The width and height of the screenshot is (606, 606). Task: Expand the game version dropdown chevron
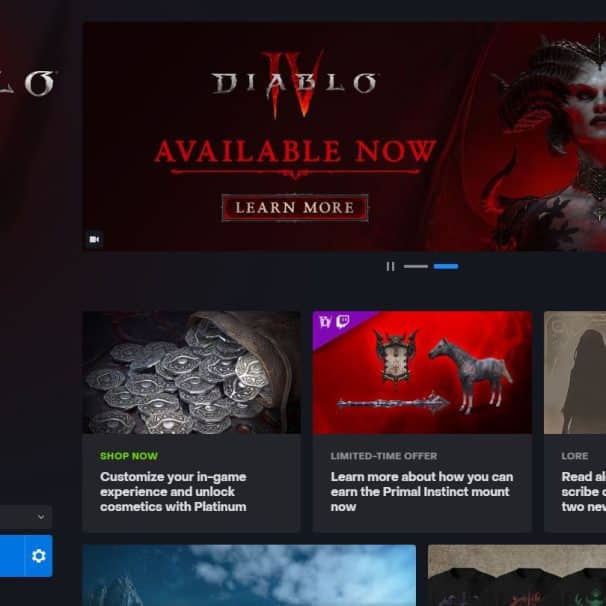pyautogui.click(x=41, y=517)
